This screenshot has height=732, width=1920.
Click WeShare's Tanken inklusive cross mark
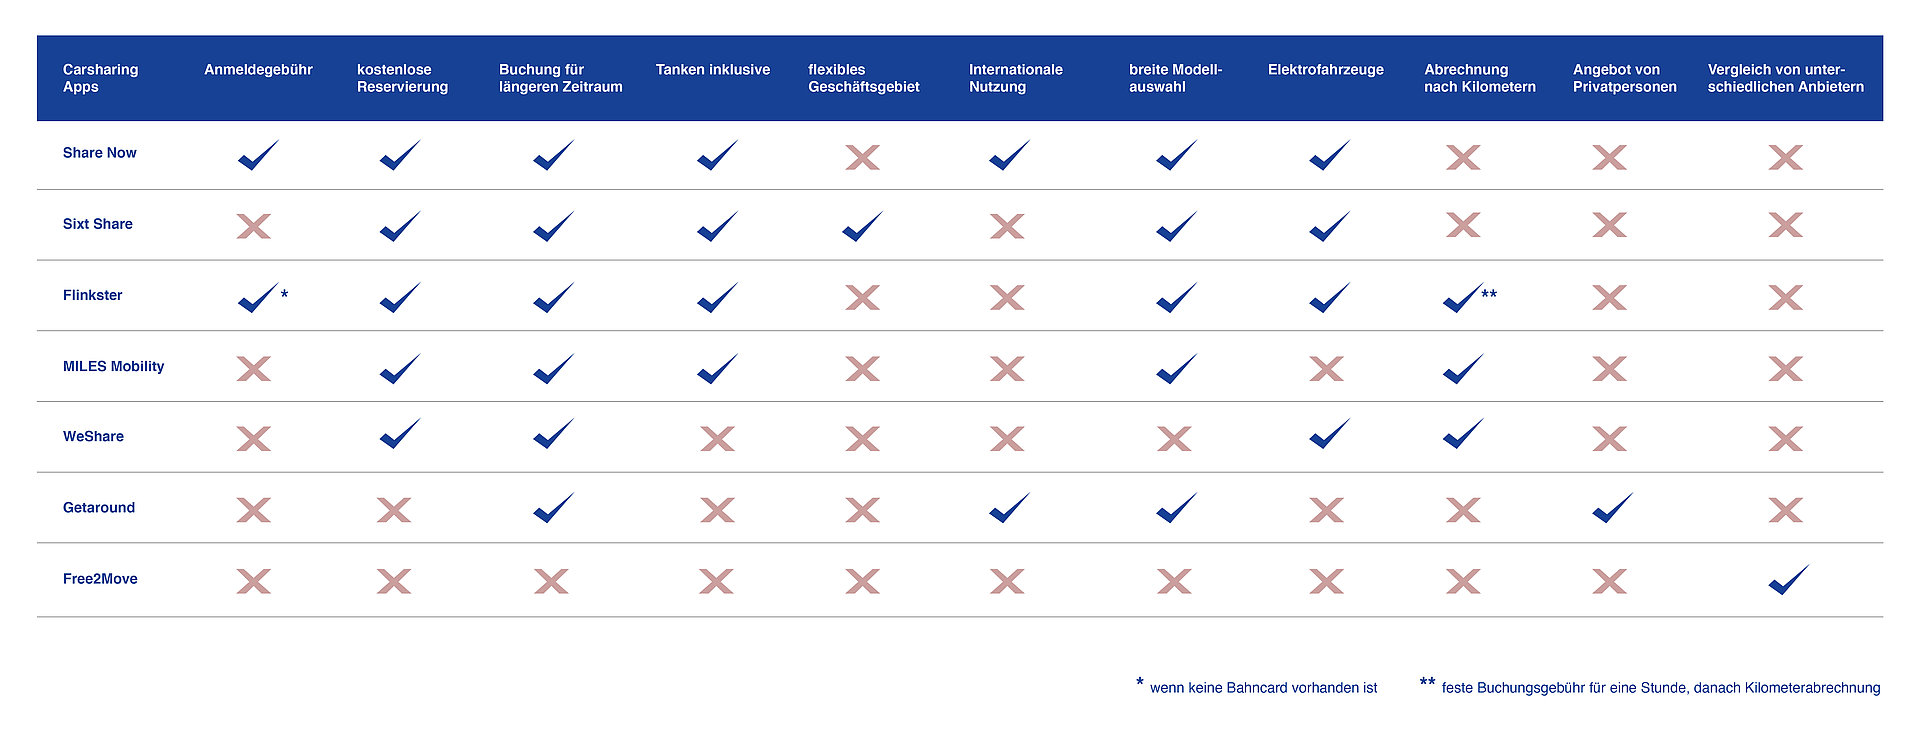717,439
